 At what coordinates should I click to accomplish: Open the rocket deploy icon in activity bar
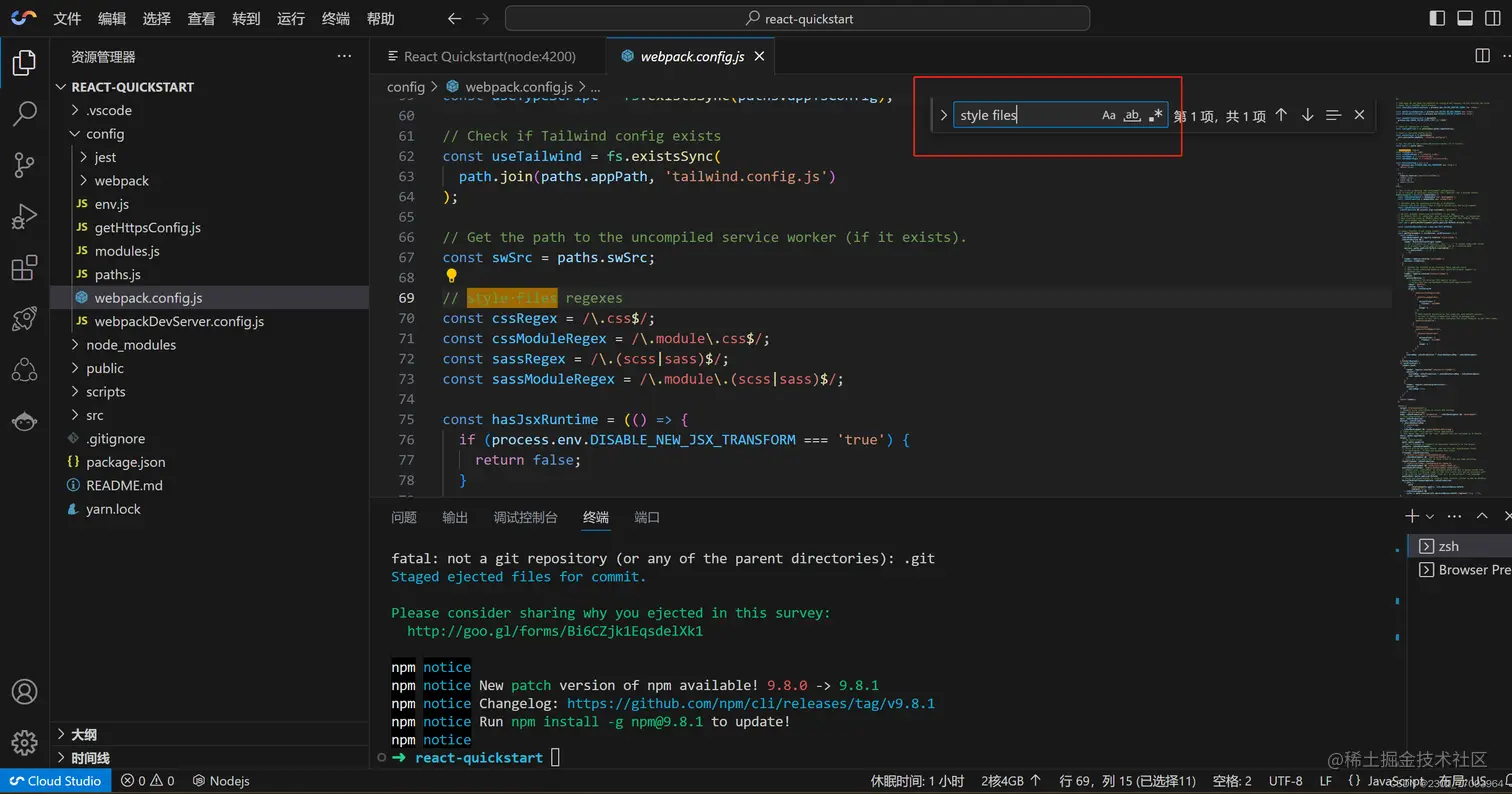[x=24, y=319]
